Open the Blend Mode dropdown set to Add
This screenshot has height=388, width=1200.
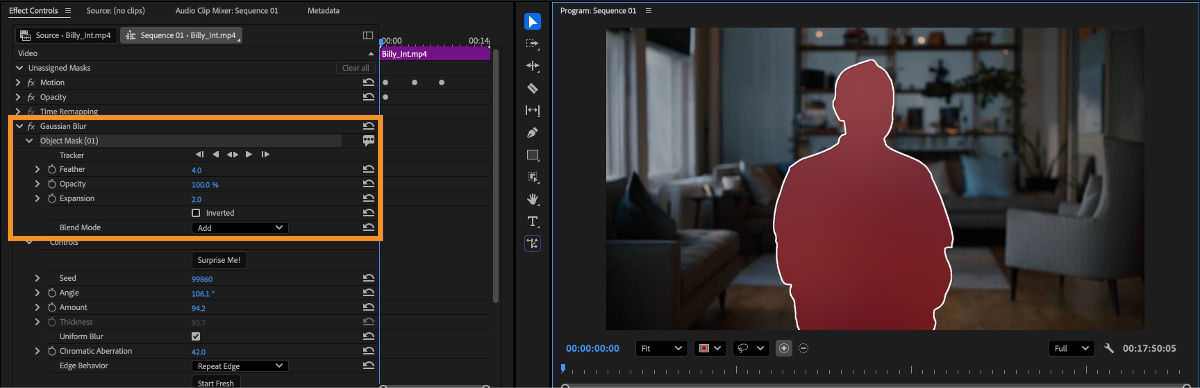(239, 228)
